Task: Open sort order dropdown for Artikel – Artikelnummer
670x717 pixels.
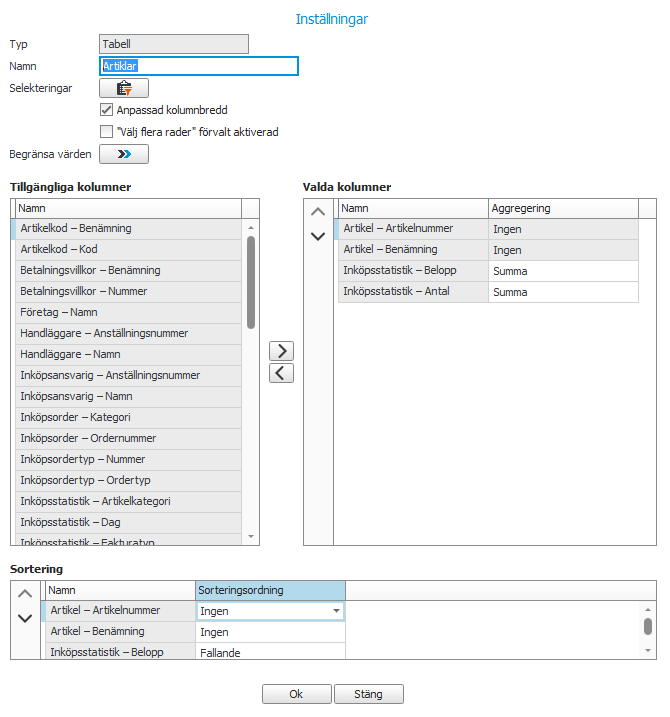Action: (336, 611)
